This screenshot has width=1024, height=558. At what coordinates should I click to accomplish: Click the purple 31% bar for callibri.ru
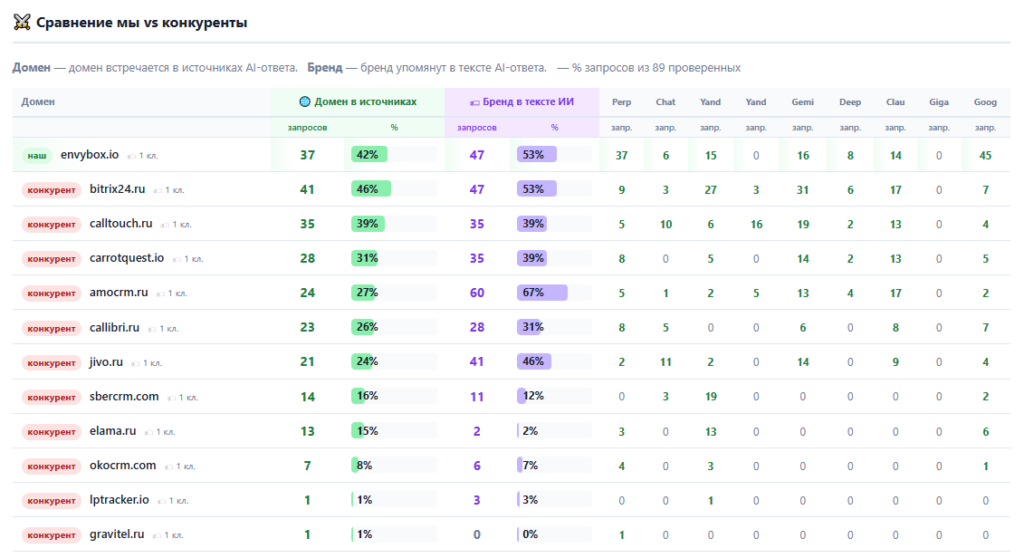point(529,327)
